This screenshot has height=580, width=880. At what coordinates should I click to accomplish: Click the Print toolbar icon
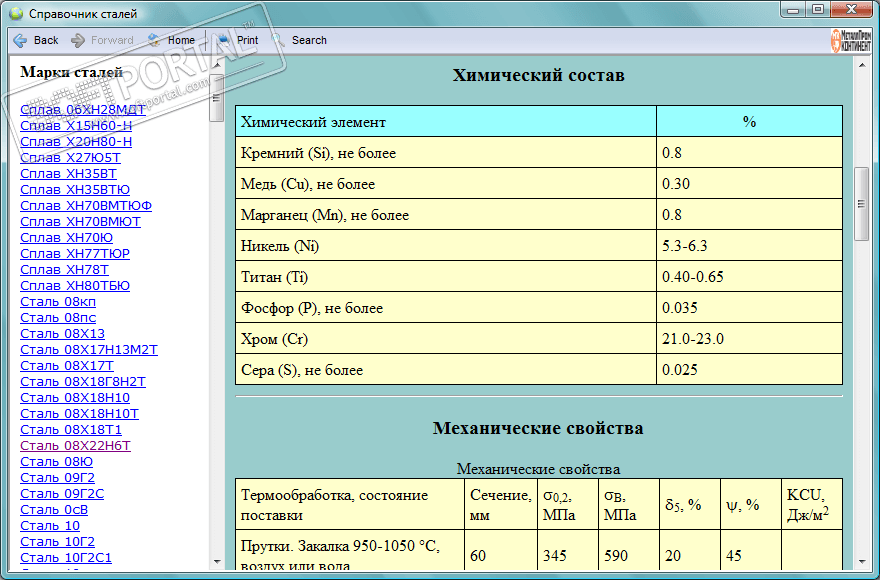click(x=223, y=40)
